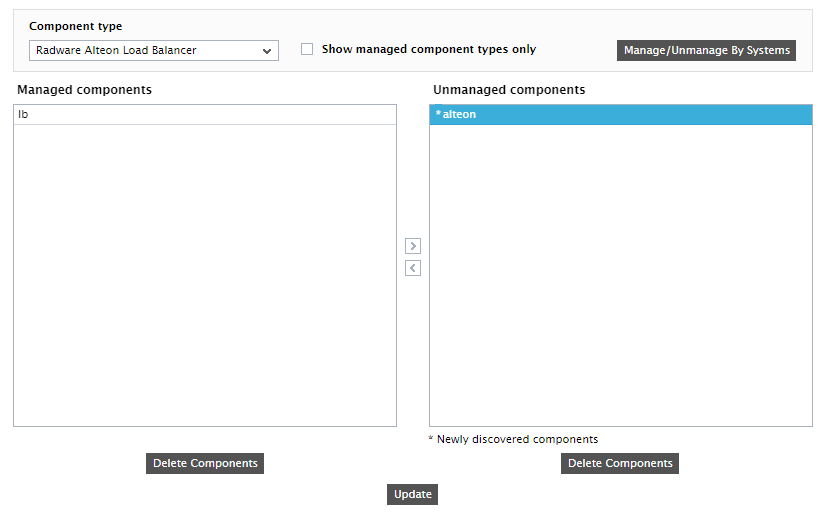Image resolution: width=838 pixels, height=513 pixels.
Task: Click Manage/Unmanage By Systems button
Action: pos(706,50)
